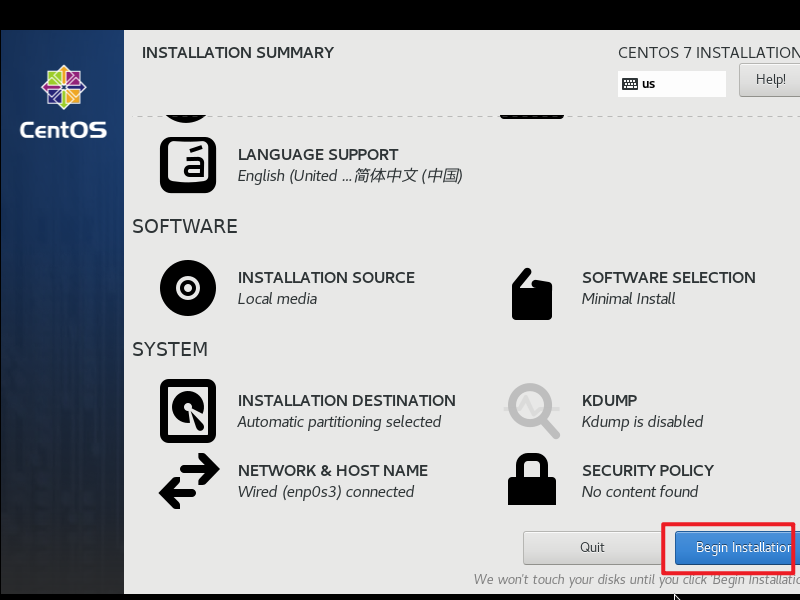Click 'Local media' status text

[277, 298]
